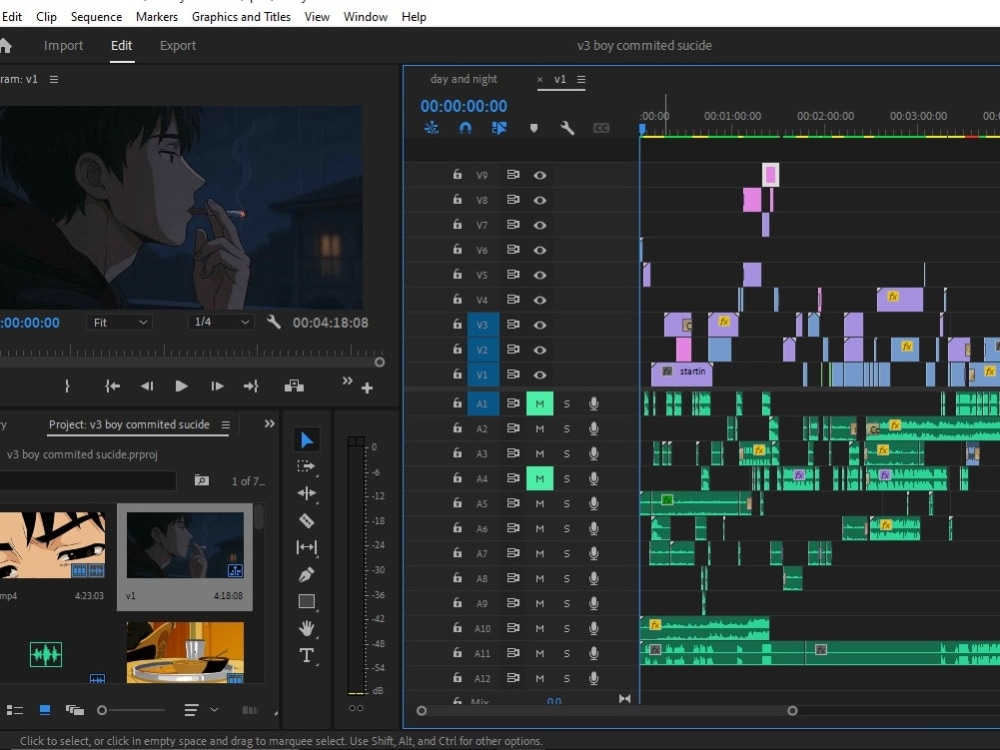Click Go to In point
Image resolution: width=1000 pixels, height=750 pixels.
click(112, 386)
